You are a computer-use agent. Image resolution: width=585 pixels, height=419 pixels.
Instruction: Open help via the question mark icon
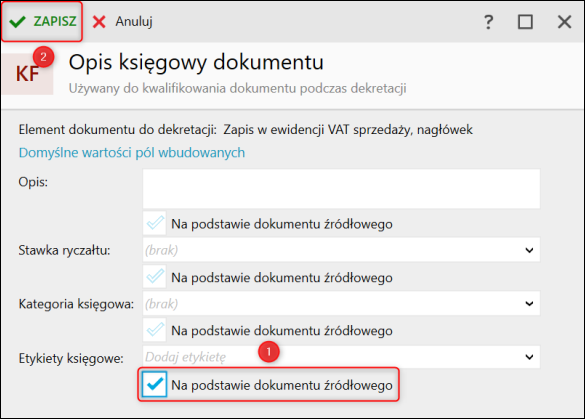pyautogui.click(x=488, y=22)
